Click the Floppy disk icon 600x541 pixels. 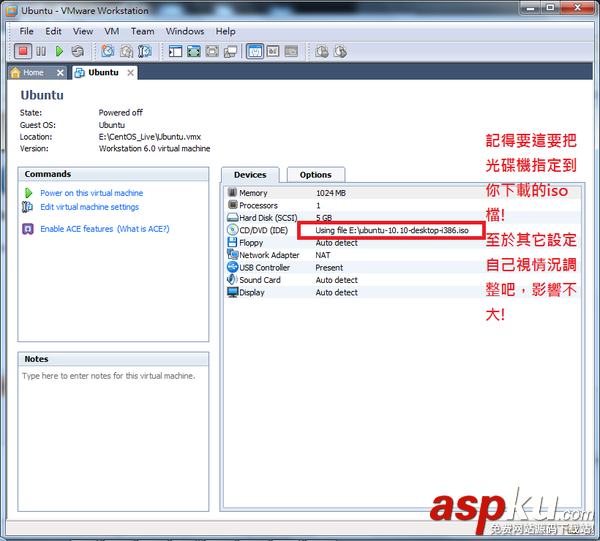232,242
